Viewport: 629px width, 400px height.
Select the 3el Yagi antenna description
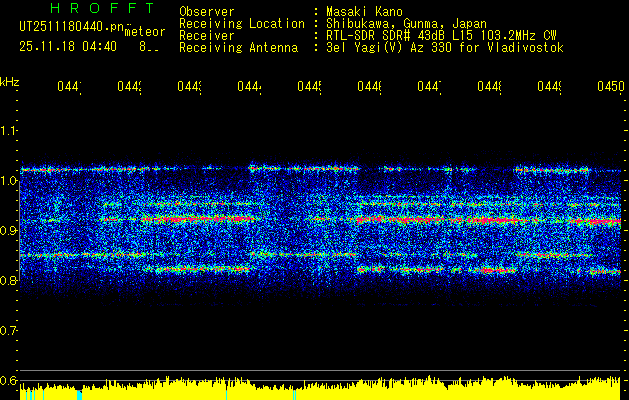click(x=445, y=48)
